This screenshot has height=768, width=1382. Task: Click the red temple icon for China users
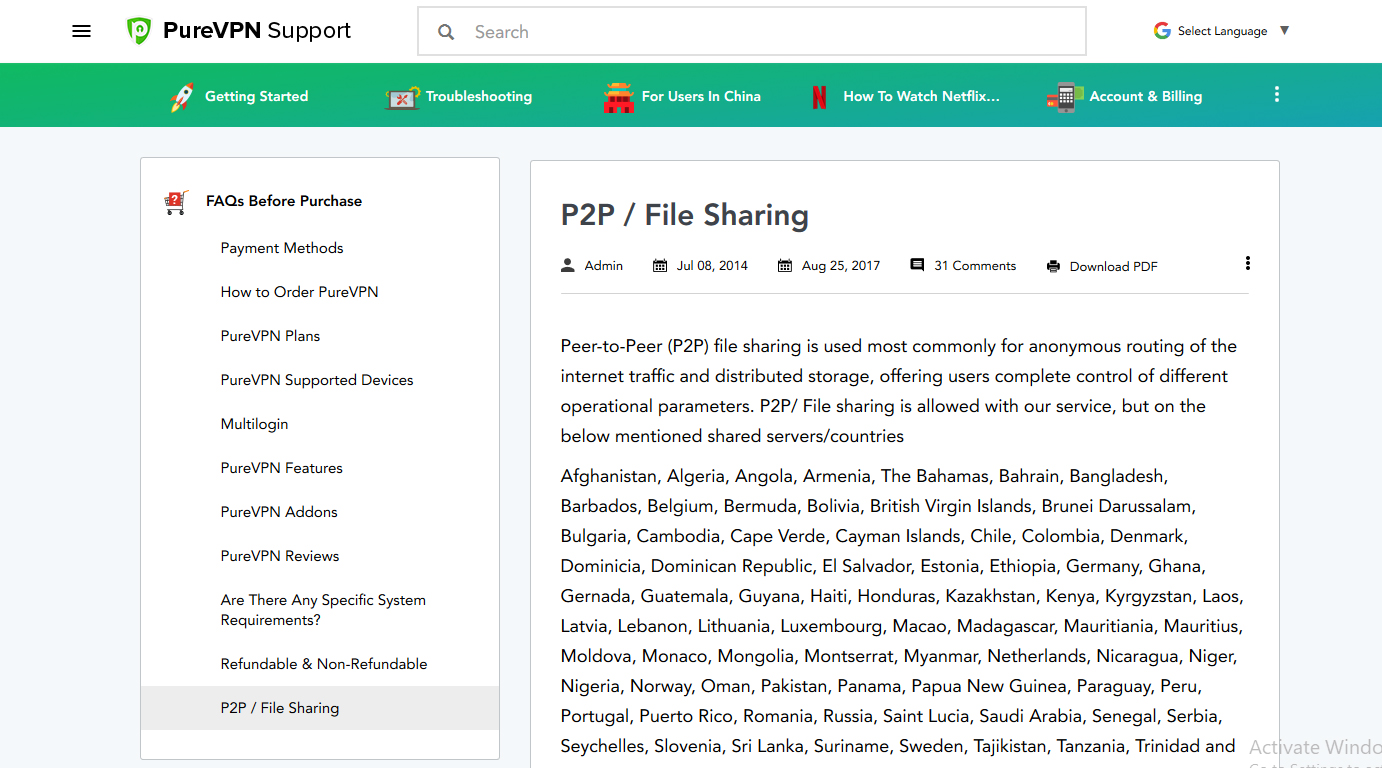[x=619, y=97]
